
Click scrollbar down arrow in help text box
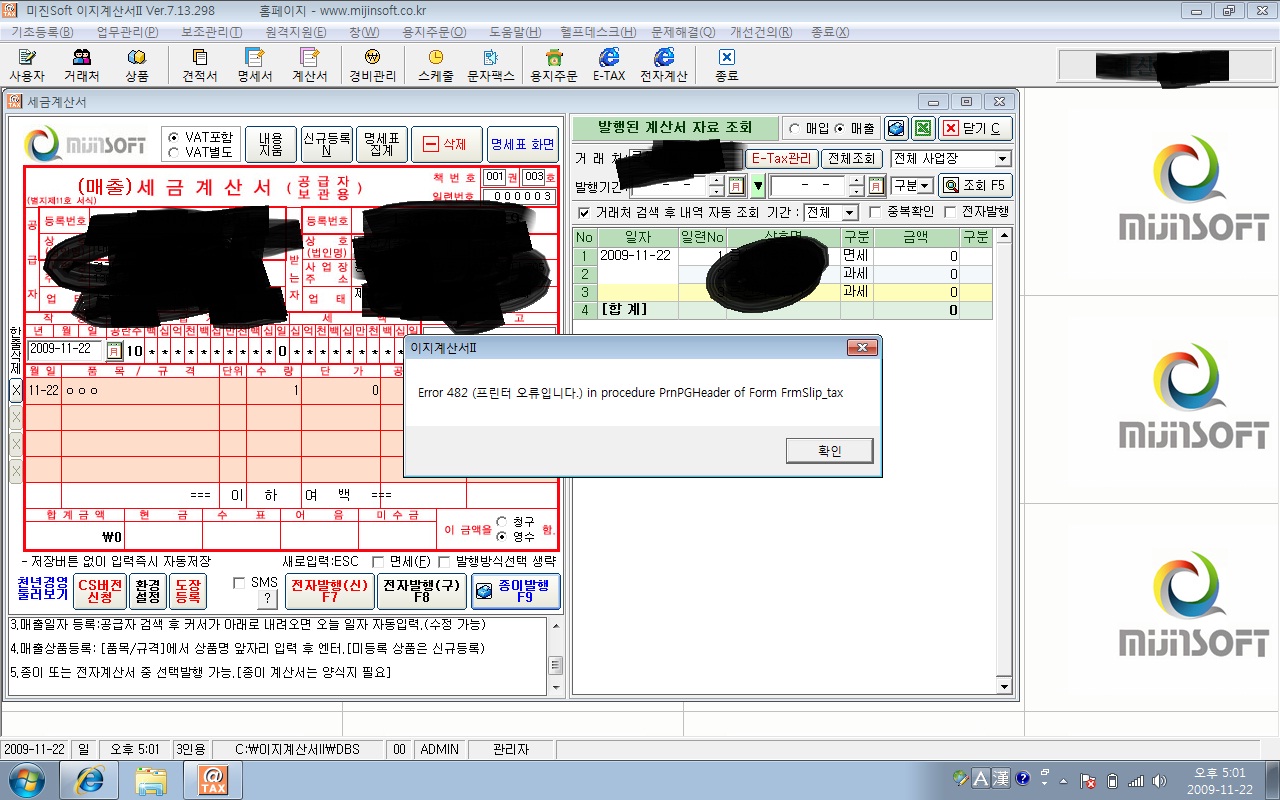(555, 689)
